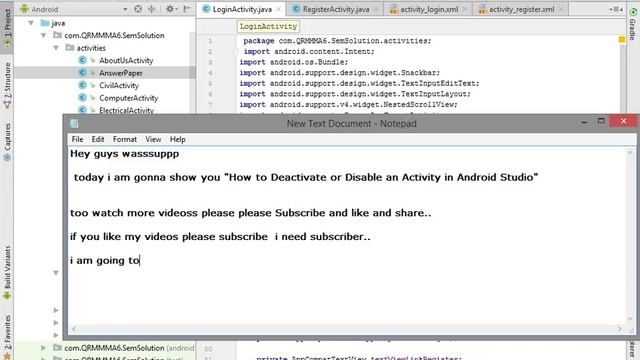Open the Build Variants tool window
Viewport: 640px width, 360px height.
[7, 273]
